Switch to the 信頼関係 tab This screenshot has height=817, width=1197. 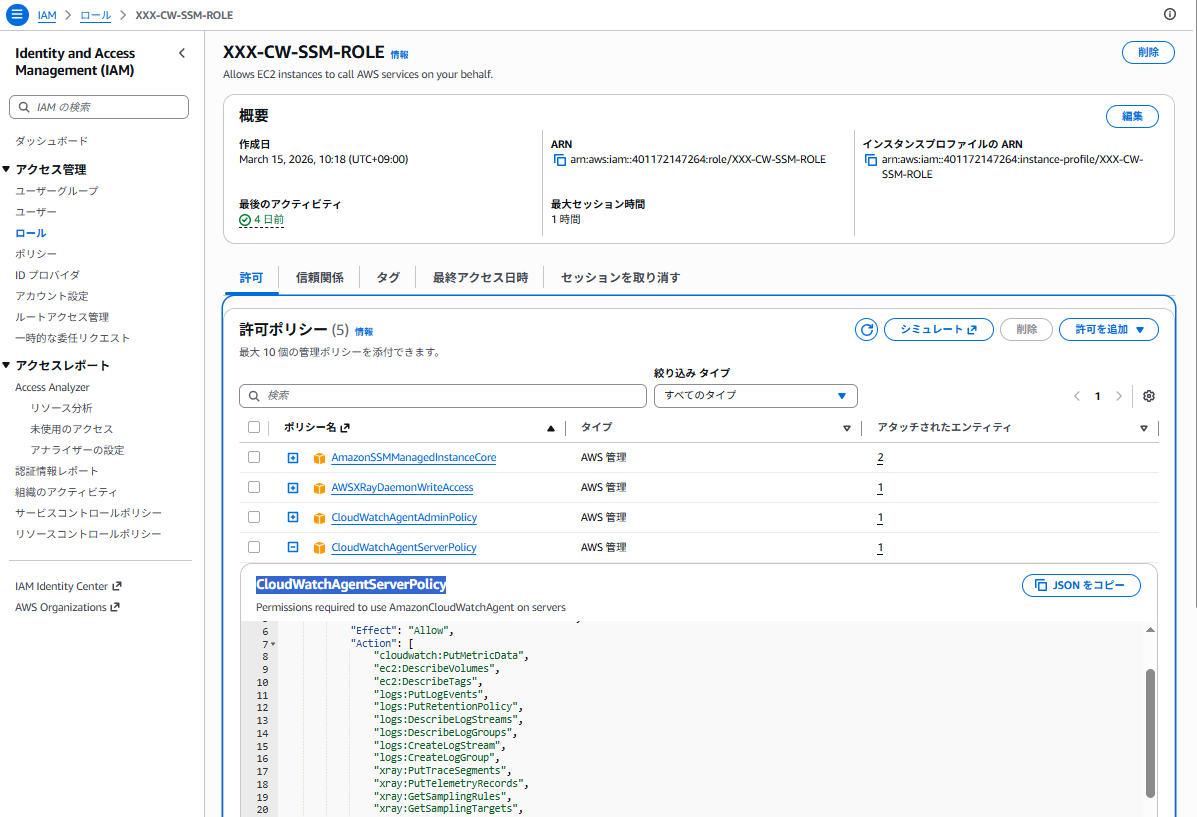coord(319,278)
